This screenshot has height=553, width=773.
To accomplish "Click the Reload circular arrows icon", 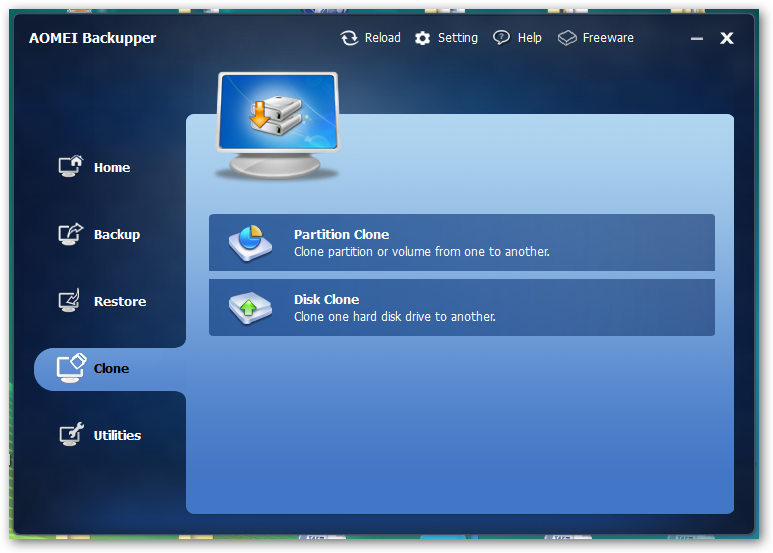I will [350, 38].
